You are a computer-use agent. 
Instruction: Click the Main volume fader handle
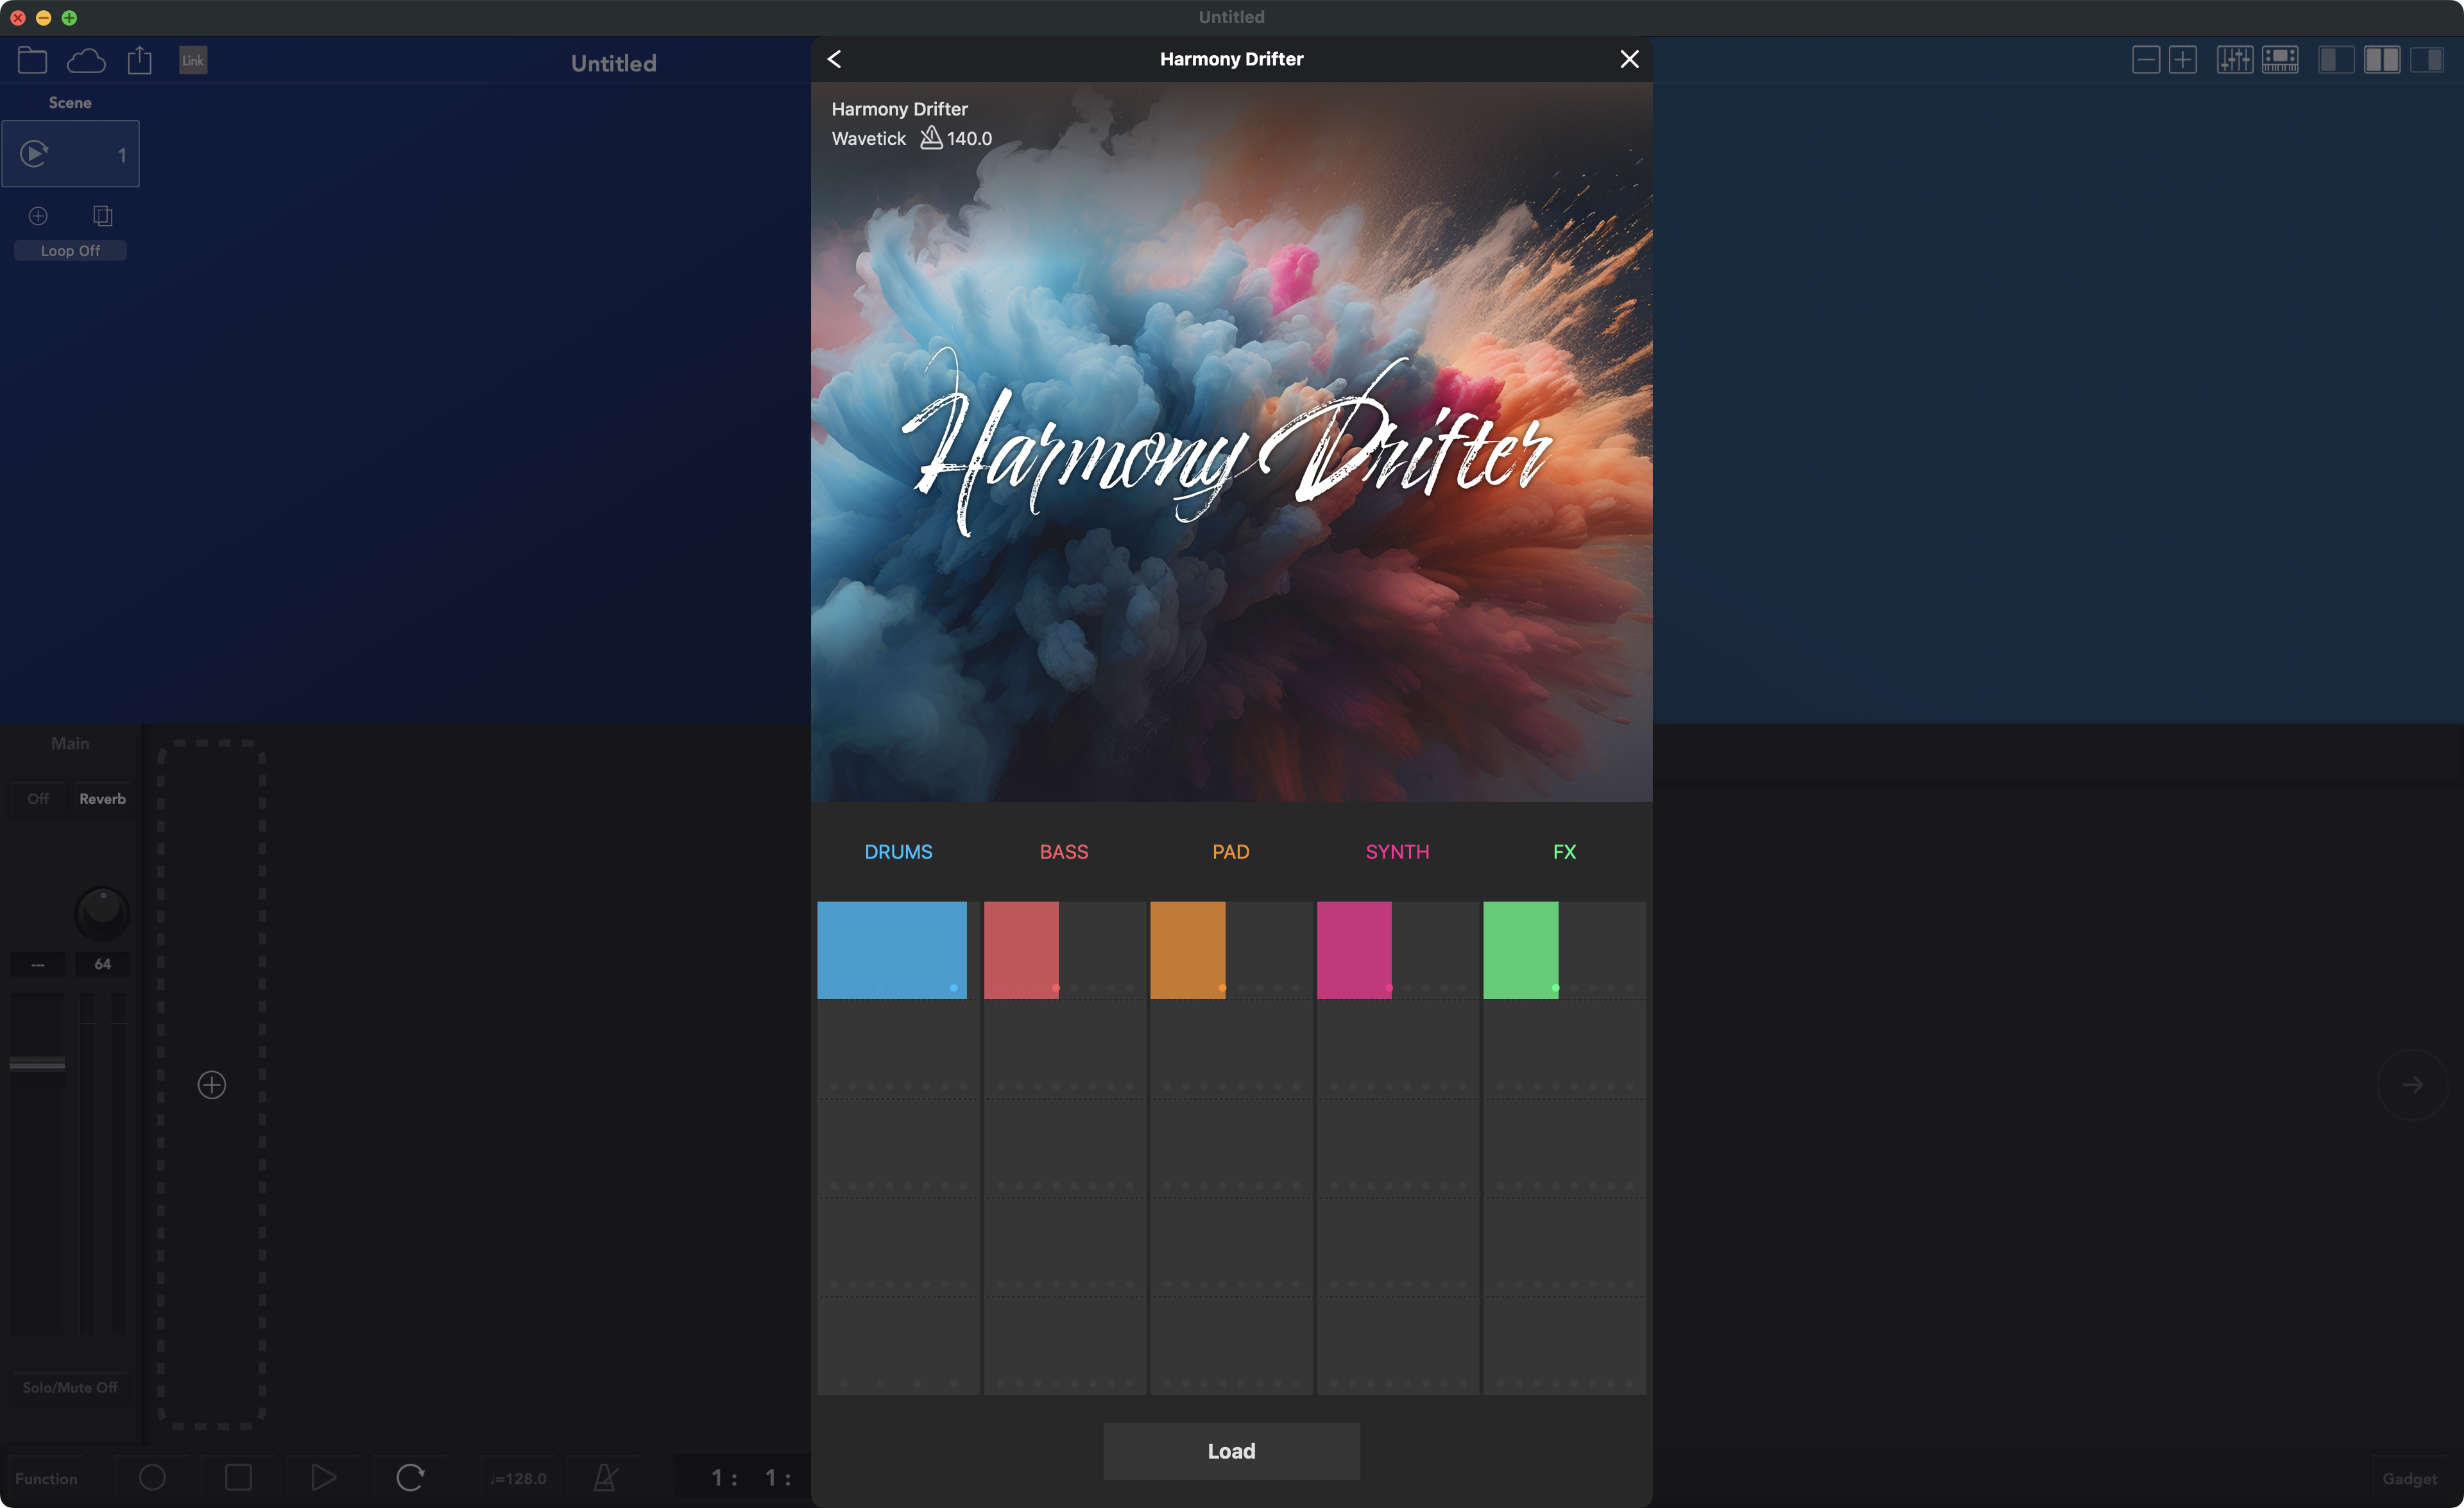click(x=37, y=1064)
